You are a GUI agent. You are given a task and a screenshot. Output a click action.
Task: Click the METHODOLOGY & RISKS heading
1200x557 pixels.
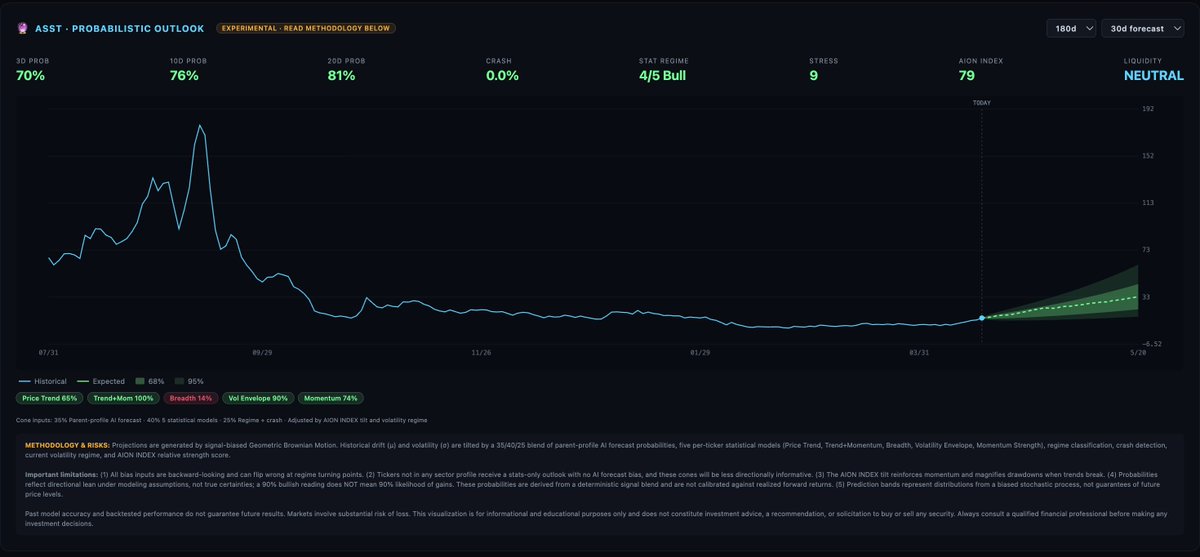click(67, 443)
